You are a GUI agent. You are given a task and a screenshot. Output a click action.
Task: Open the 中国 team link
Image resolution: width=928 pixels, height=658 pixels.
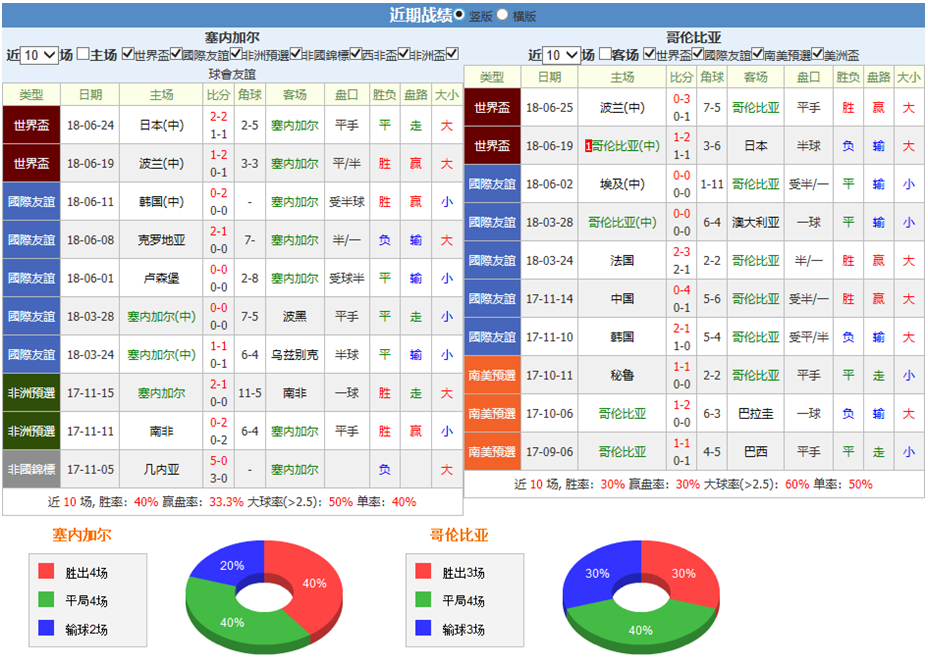pyautogui.click(x=622, y=299)
